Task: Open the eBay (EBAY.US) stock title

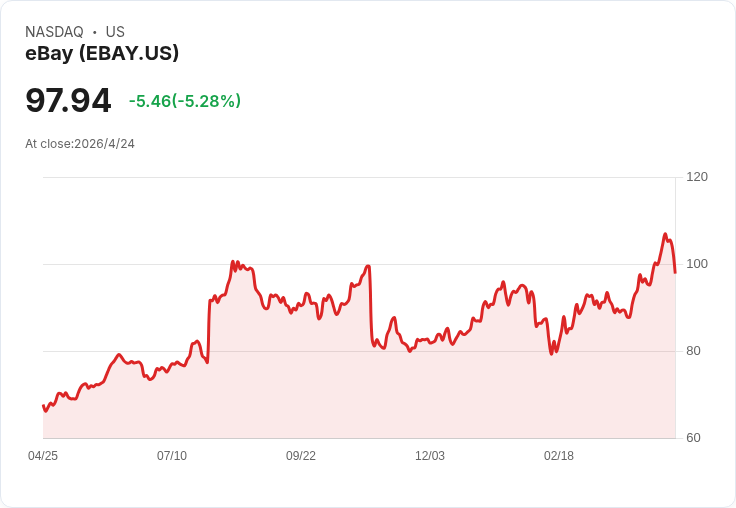Action: (x=102, y=54)
